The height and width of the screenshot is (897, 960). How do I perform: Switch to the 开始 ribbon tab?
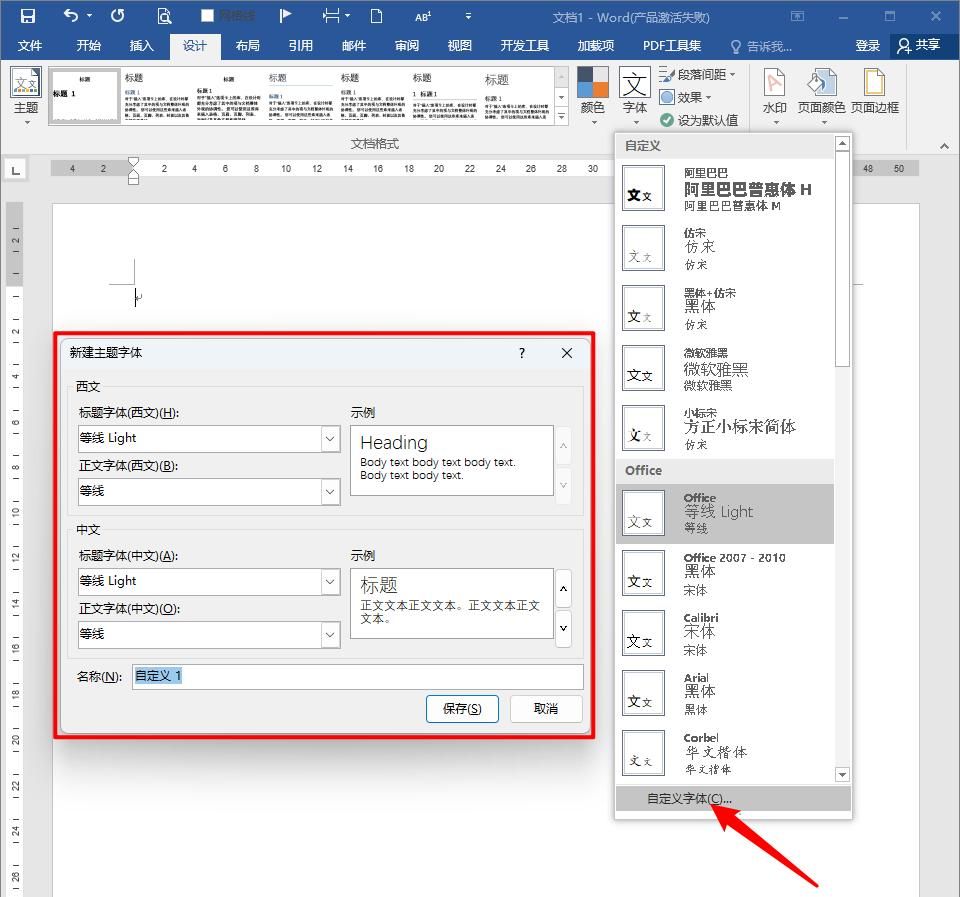[x=88, y=45]
